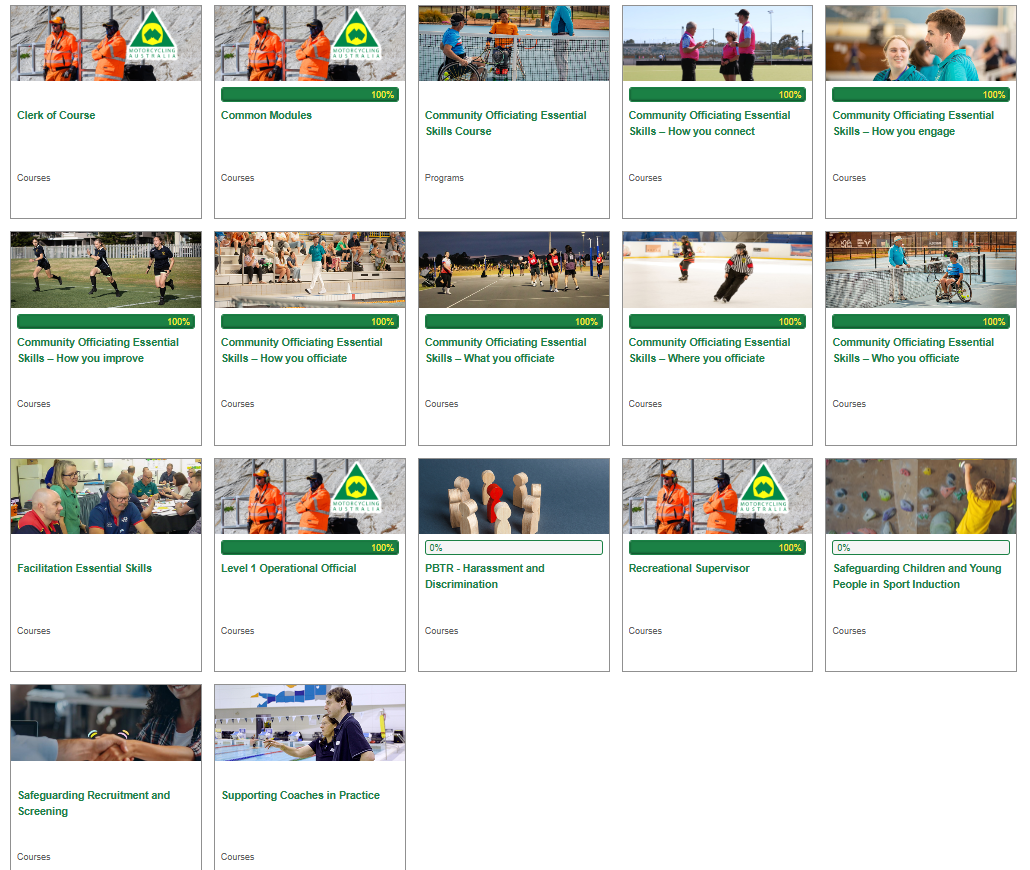Open Facilitation Essential Skills course title
Screen dimensions: 1030x870
point(84,568)
